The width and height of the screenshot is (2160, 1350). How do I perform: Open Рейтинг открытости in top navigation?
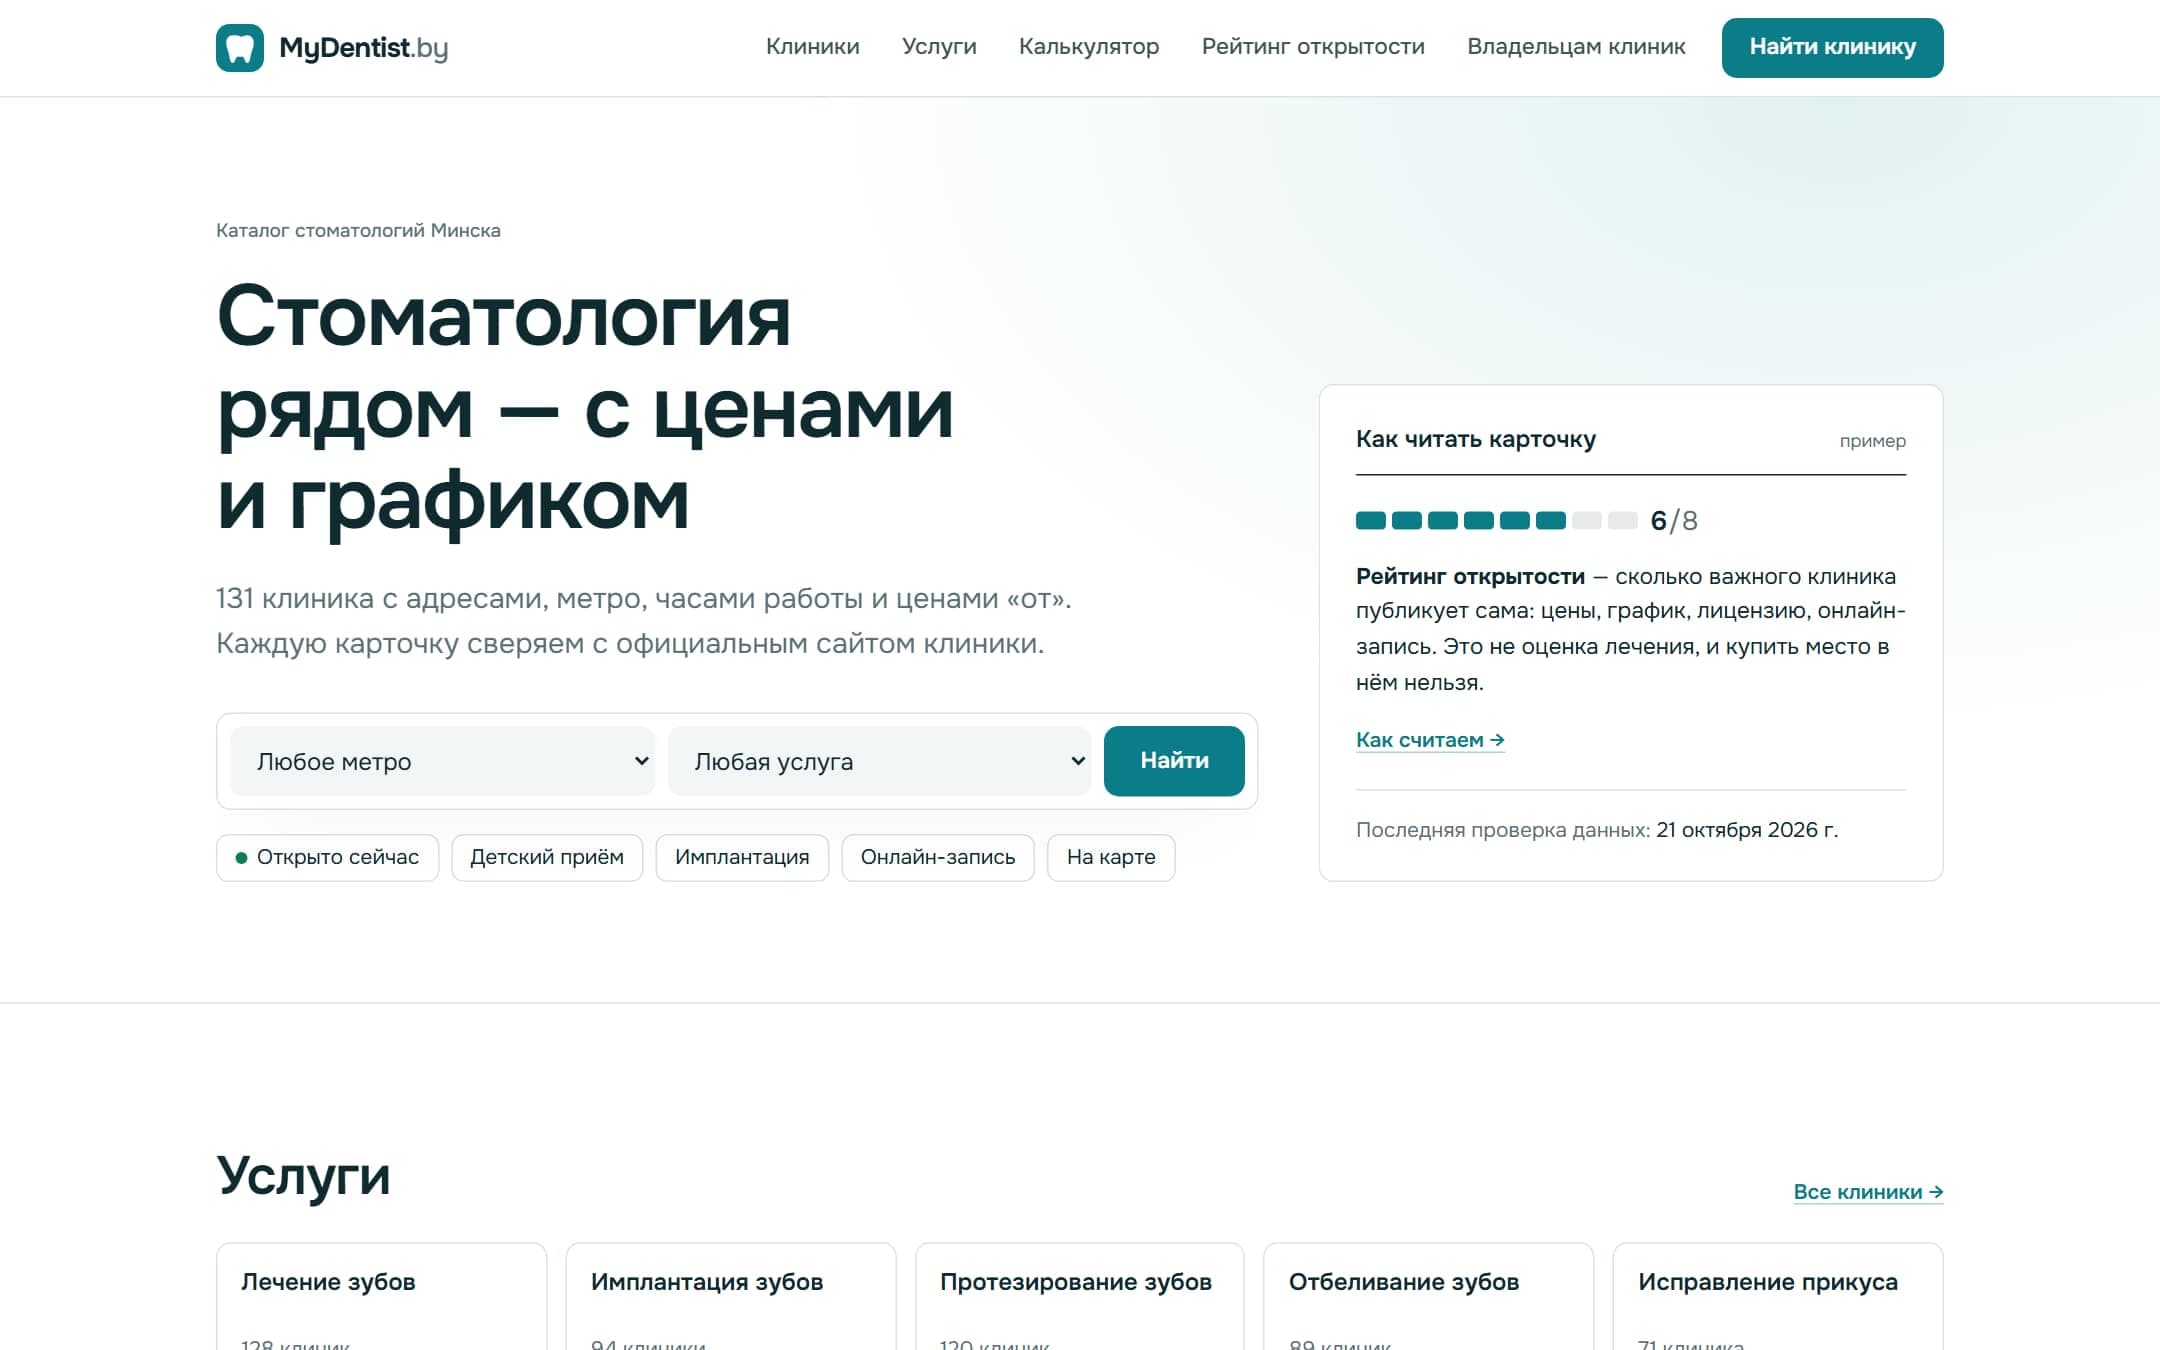click(1313, 47)
